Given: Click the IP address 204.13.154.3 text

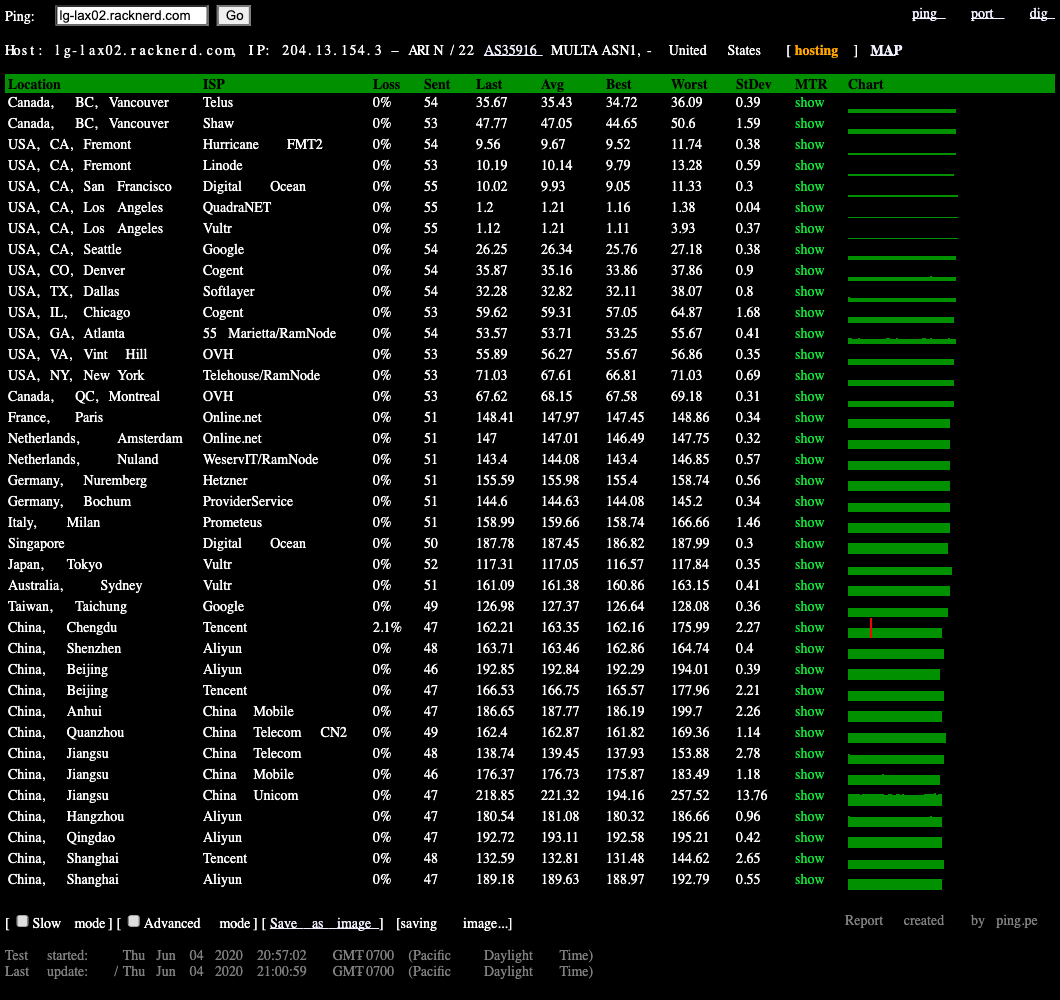Looking at the screenshot, I should click(x=332, y=50).
